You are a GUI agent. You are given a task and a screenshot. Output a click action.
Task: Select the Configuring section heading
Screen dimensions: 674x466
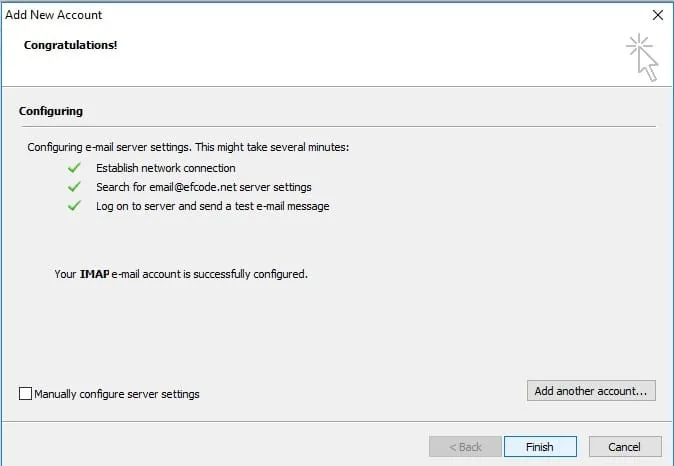51,111
